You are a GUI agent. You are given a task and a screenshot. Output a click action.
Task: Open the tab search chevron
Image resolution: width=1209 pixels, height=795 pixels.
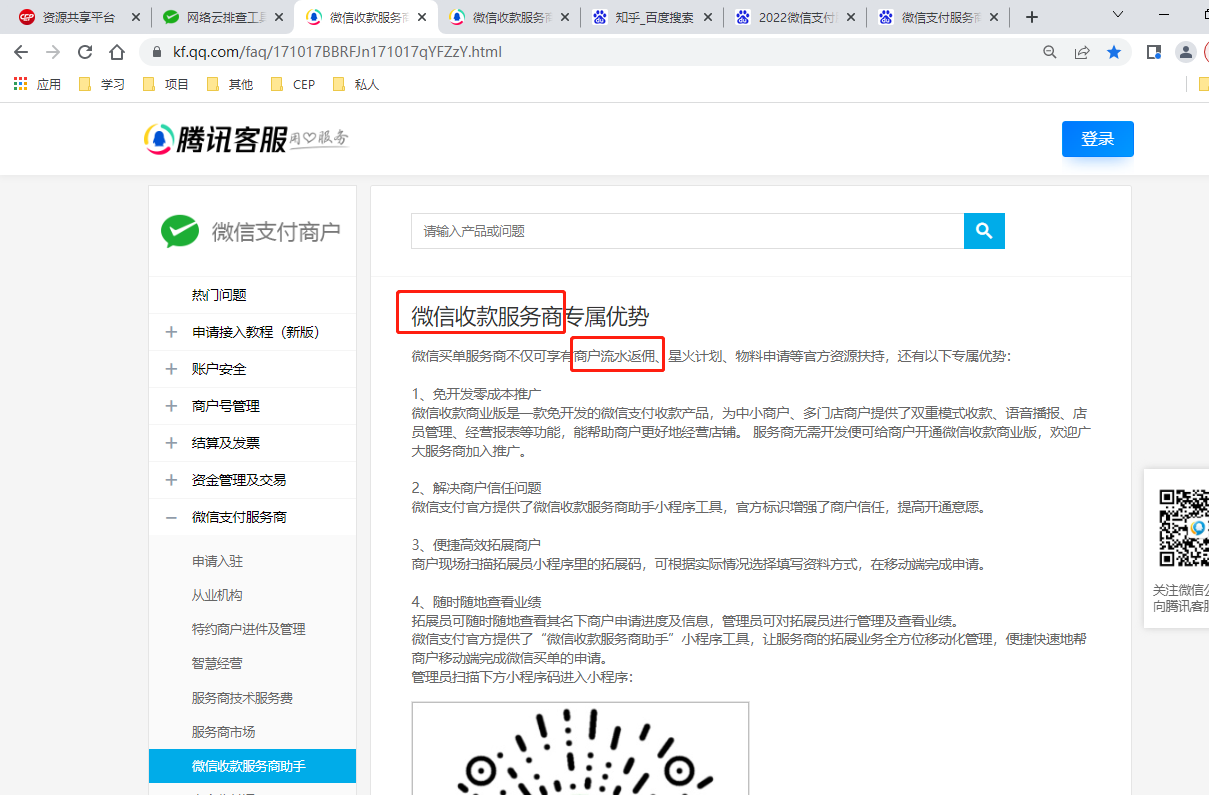(1119, 15)
